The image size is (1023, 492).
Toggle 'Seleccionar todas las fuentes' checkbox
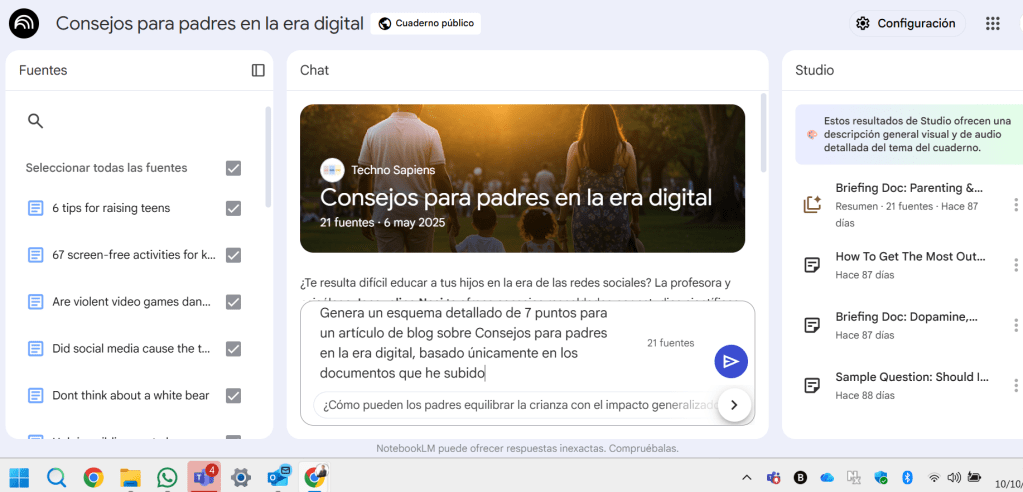(233, 168)
